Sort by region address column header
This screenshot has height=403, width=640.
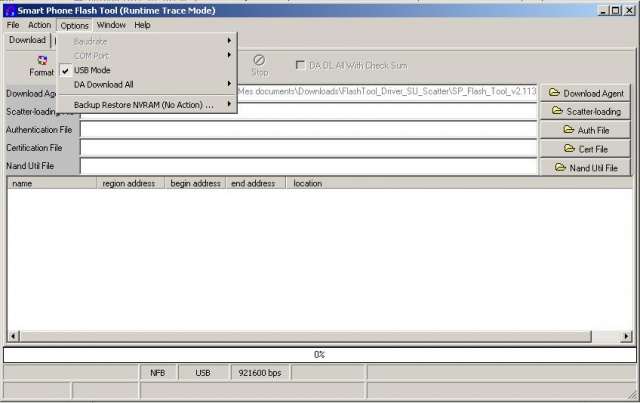pyautogui.click(x=131, y=183)
